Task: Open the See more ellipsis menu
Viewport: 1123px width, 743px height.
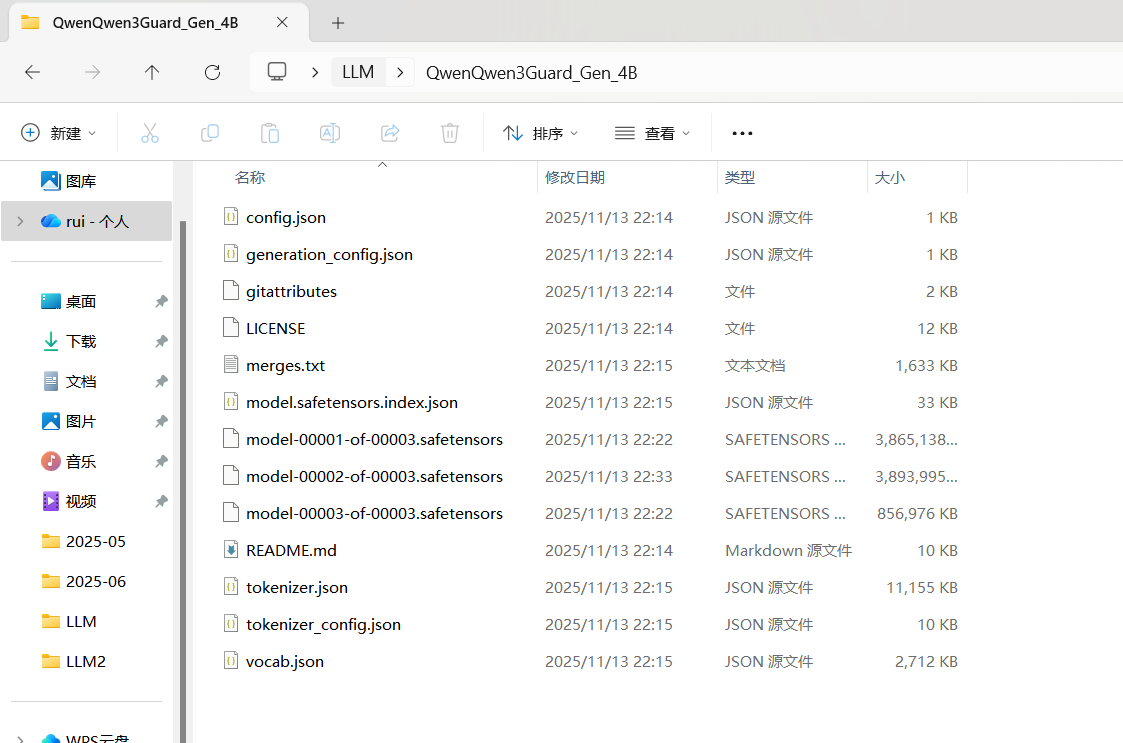Action: point(742,133)
